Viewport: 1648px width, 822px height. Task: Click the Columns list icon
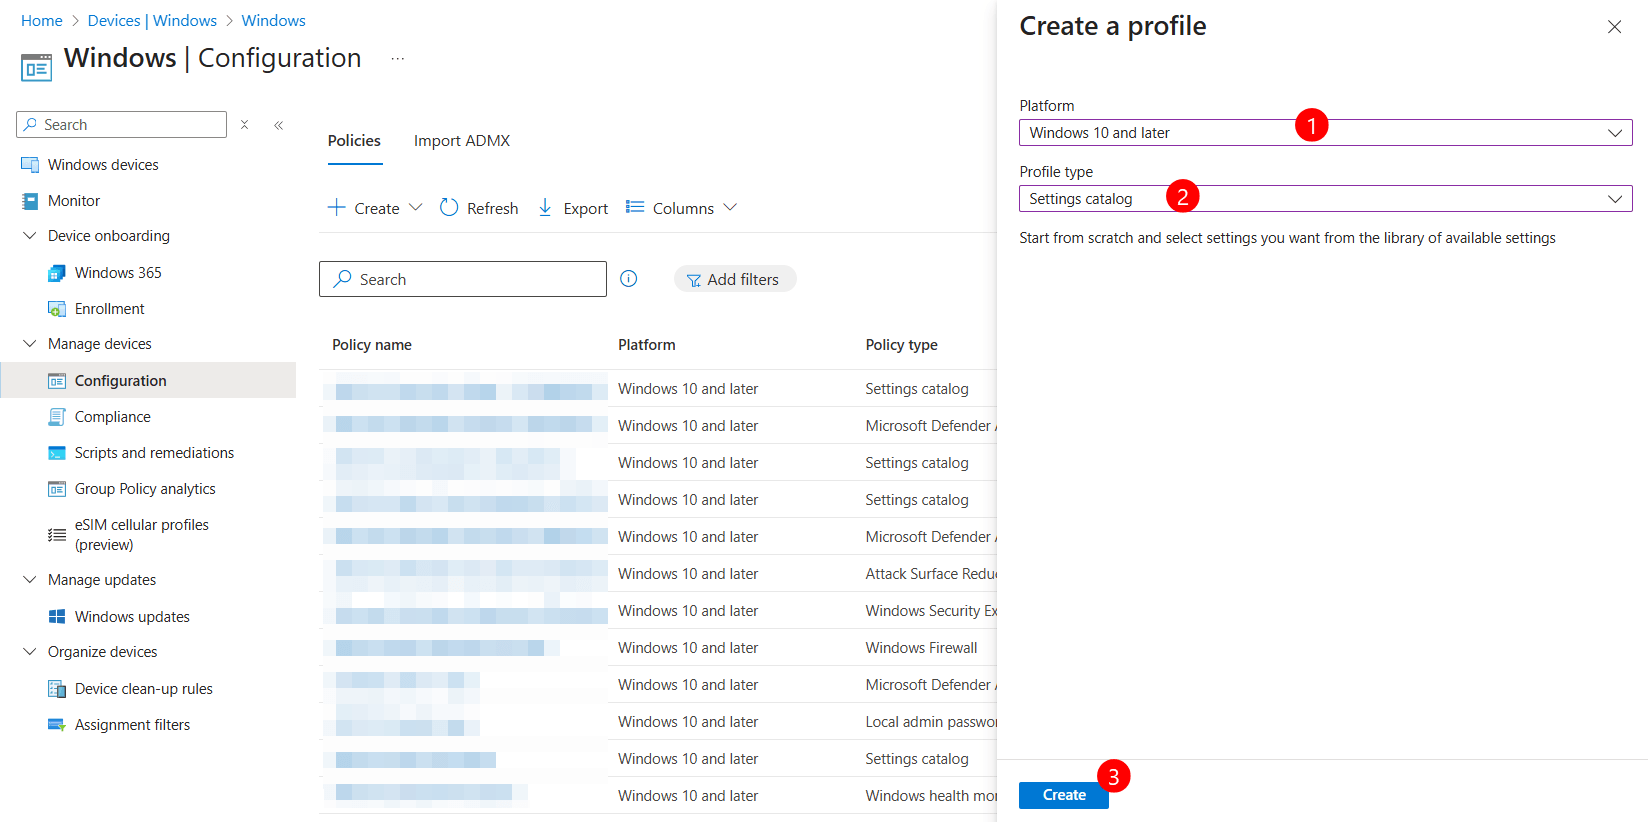click(x=635, y=207)
